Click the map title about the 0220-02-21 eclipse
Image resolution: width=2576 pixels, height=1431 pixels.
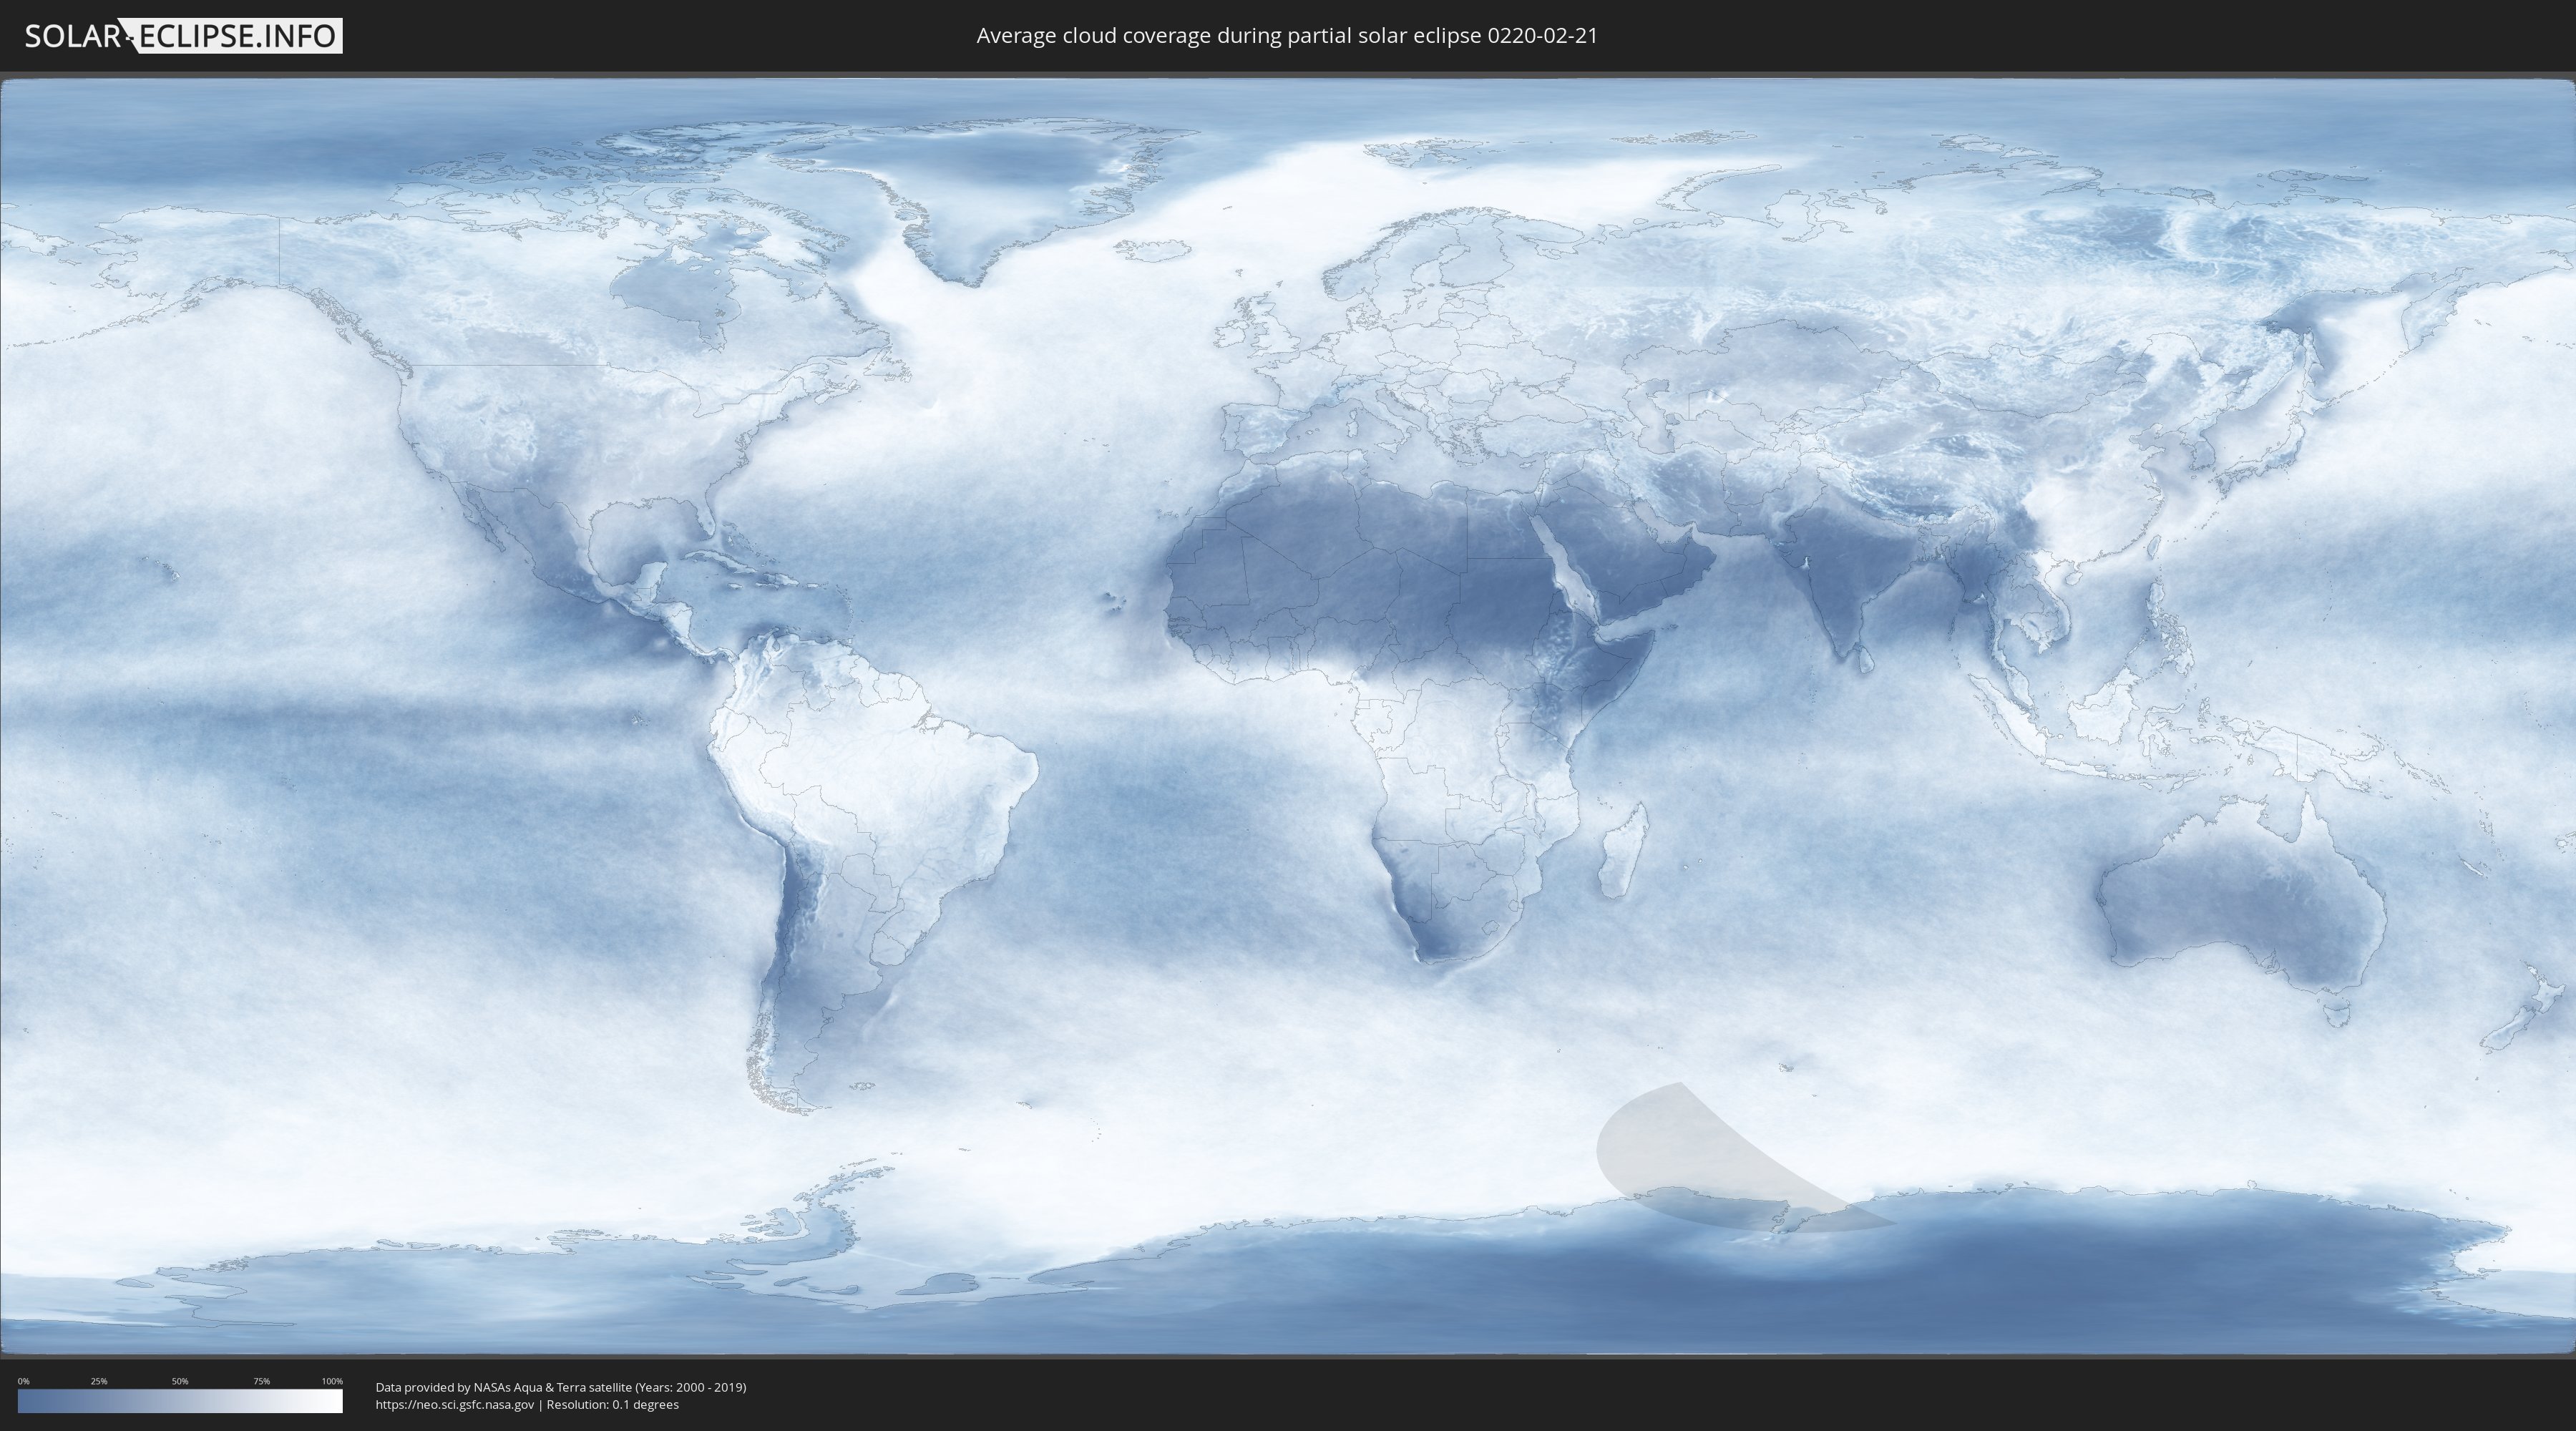click(x=1287, y=36)
